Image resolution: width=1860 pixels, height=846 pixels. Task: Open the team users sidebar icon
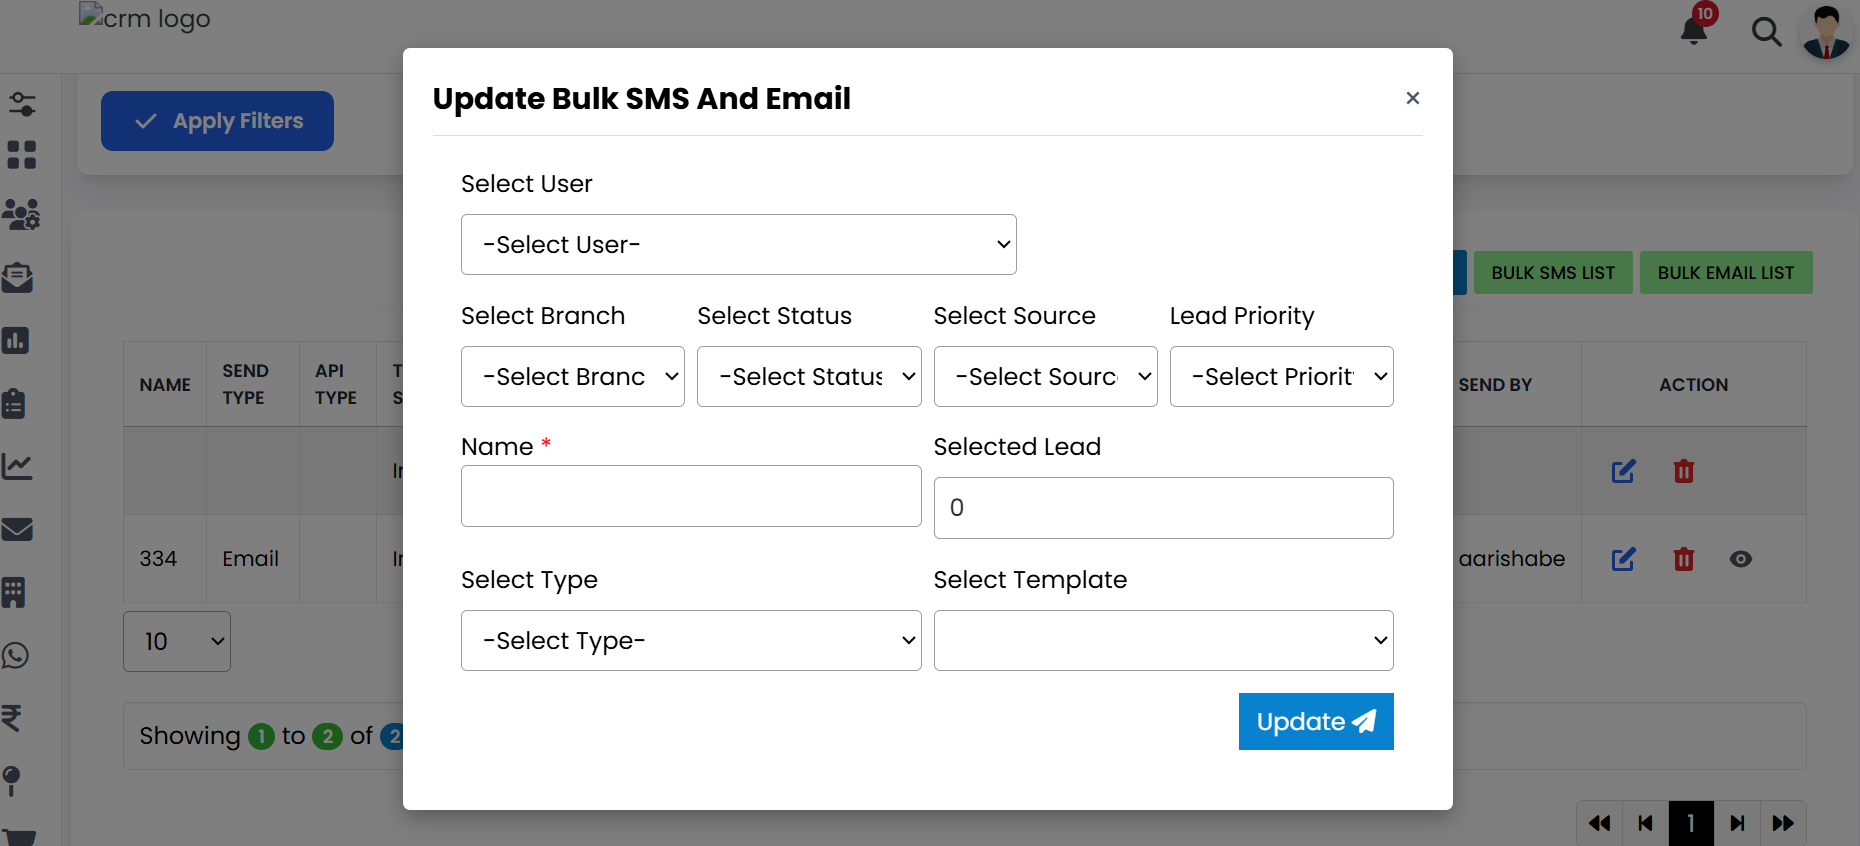(x=21, y=214)
